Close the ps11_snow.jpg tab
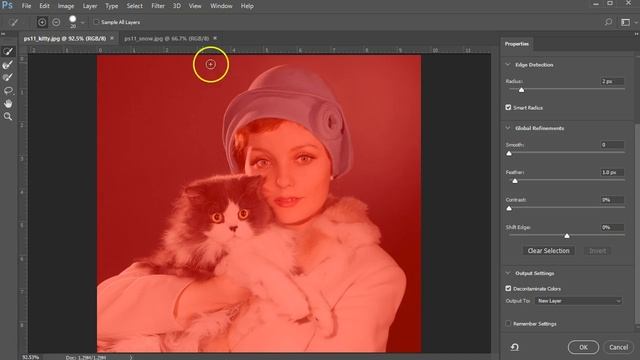Image resolution: width=640 pixels, height=360 pixels. (215, 38)
